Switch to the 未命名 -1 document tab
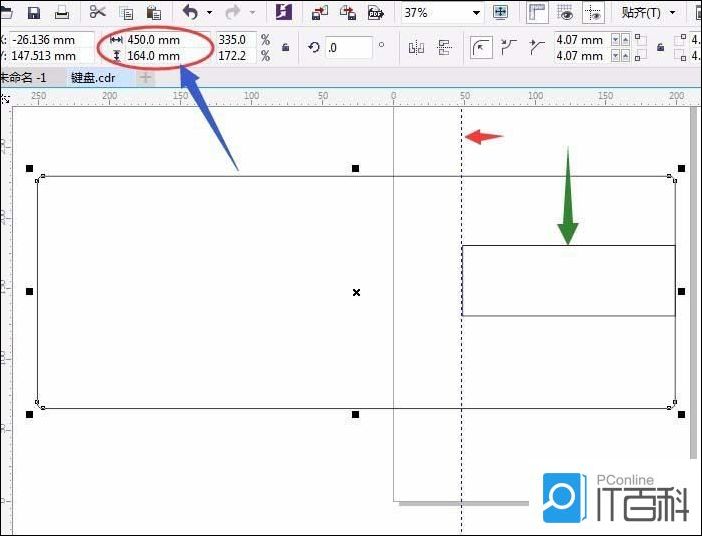This screenshot has height=536, width=702. click(x=31, y=78)
